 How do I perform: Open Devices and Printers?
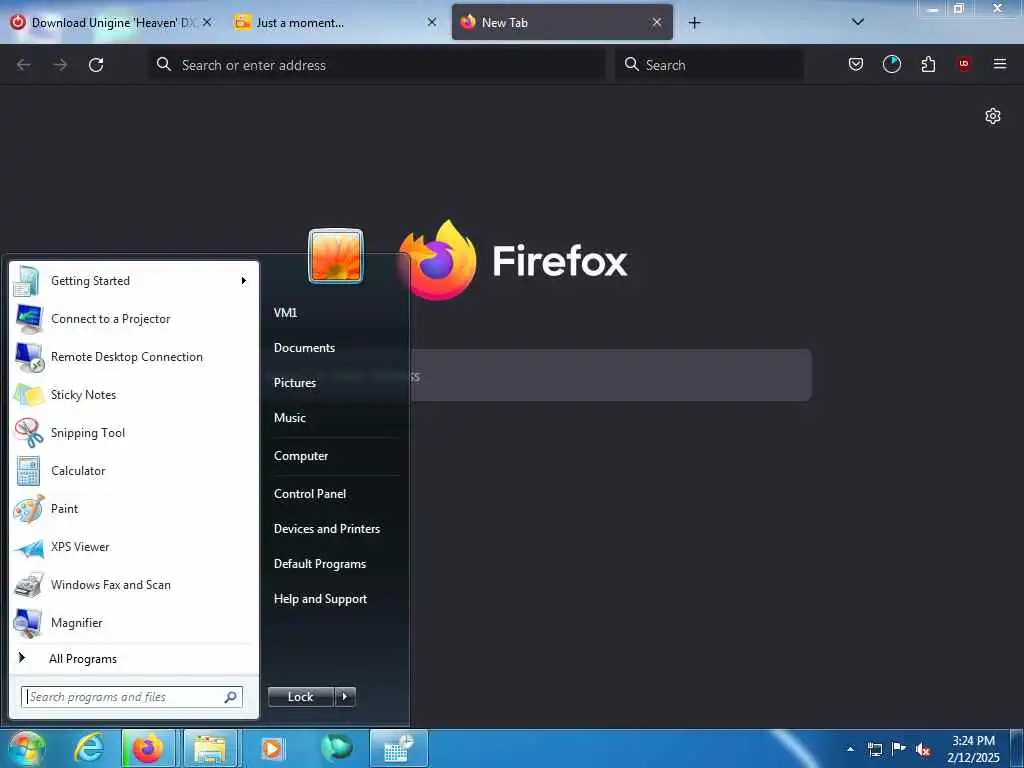point(327,529)
